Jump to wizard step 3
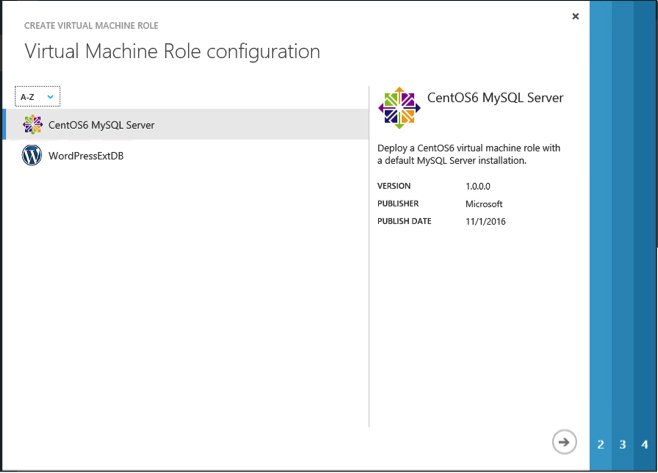This screenshot has height=473, width=658. pyautogui.click(x=622, y=444)
